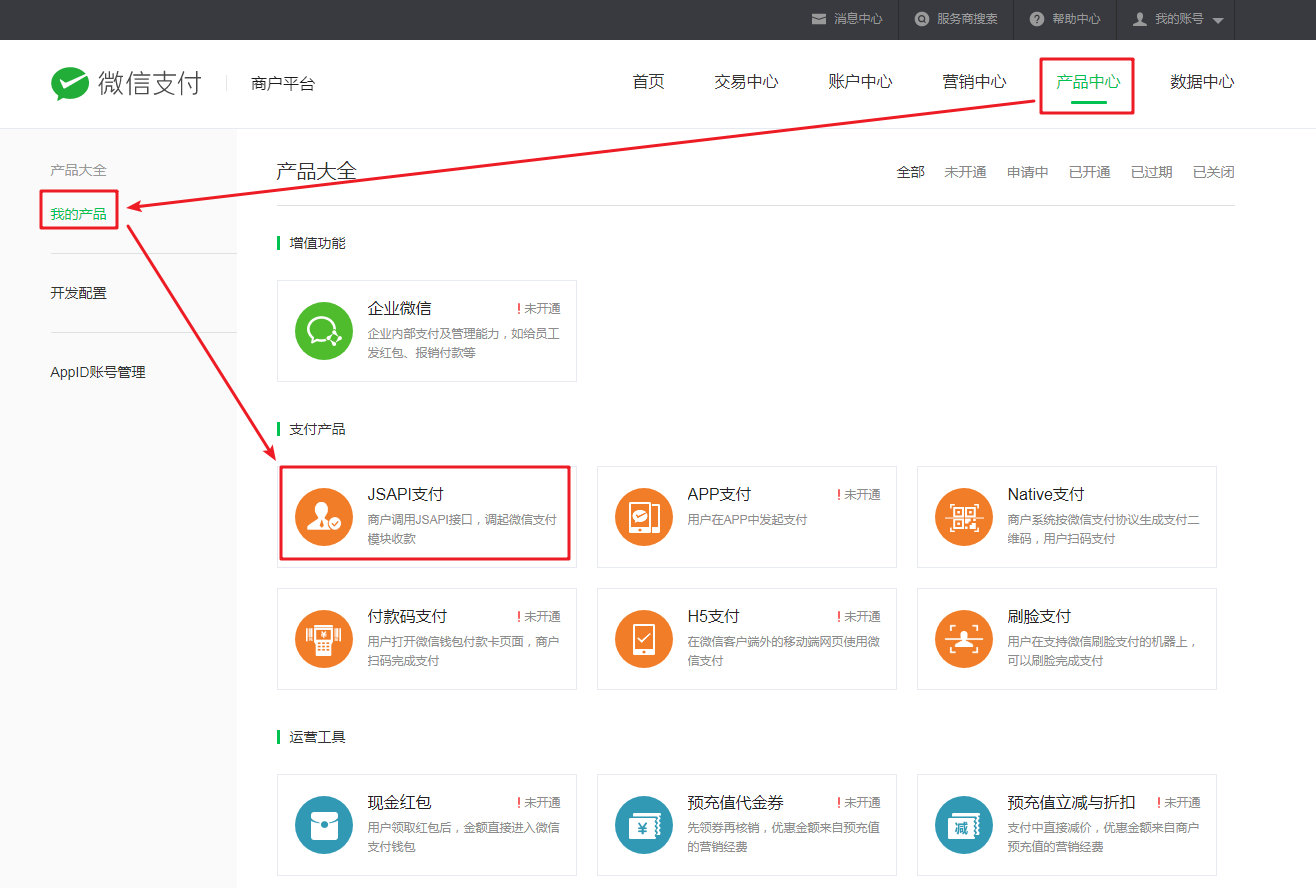The height and width of the screenshot is (888, 1316).
Task: Click 未开通 status on H5支付 card
Action: coord(859,616)
